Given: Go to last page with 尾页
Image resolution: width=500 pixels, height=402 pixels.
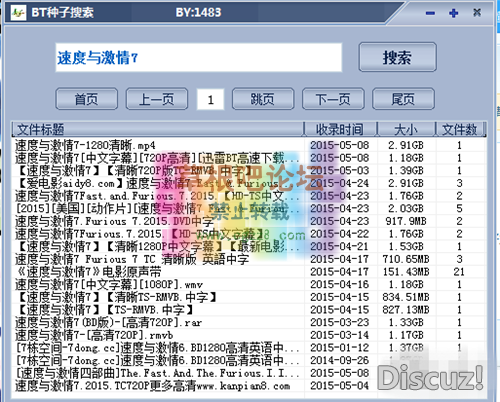Looking at the screenshot, I should pyautogui.click(x=403, y=99).
